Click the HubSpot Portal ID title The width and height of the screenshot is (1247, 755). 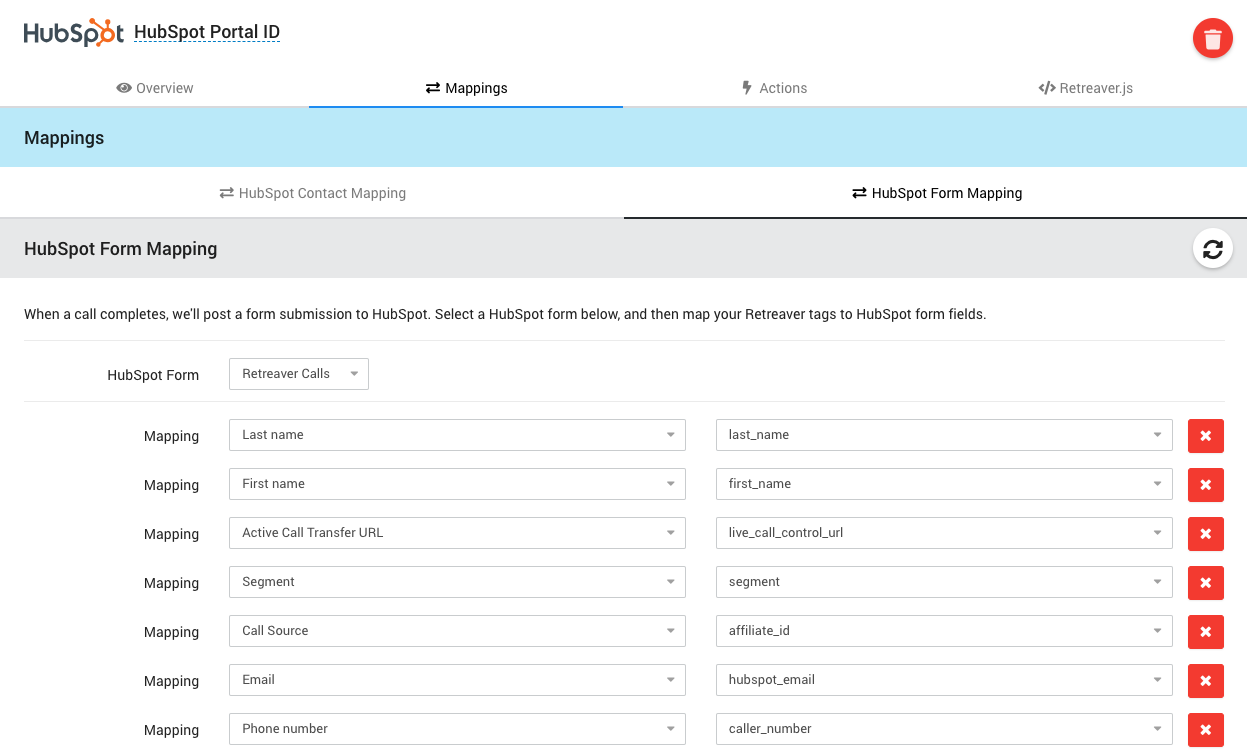(x=207, y=32)
